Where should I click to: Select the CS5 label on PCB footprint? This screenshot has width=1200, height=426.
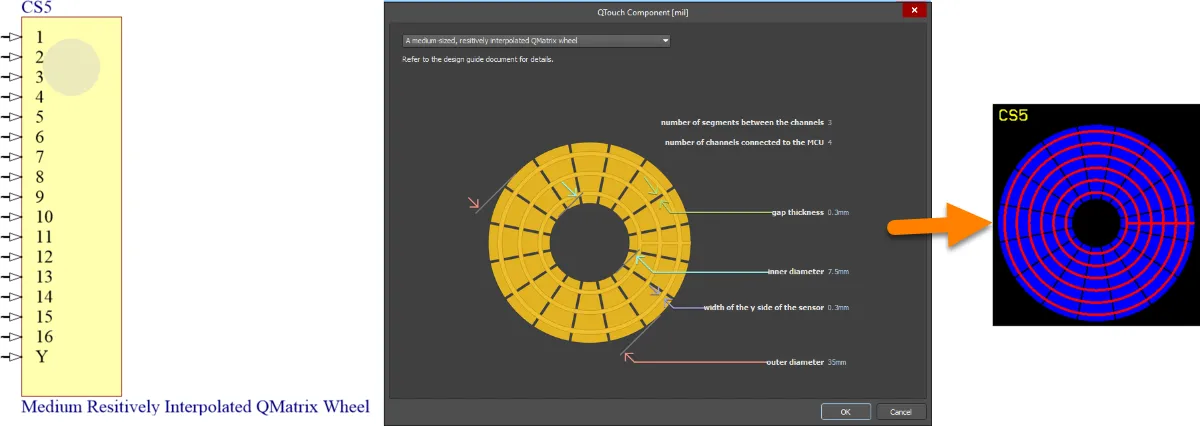[x=1013, y=116]
